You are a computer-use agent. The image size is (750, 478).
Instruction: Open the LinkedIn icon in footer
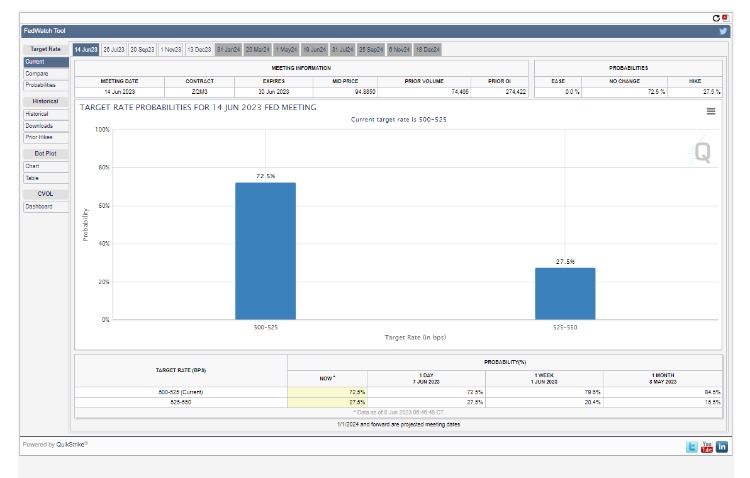(721, 447)
